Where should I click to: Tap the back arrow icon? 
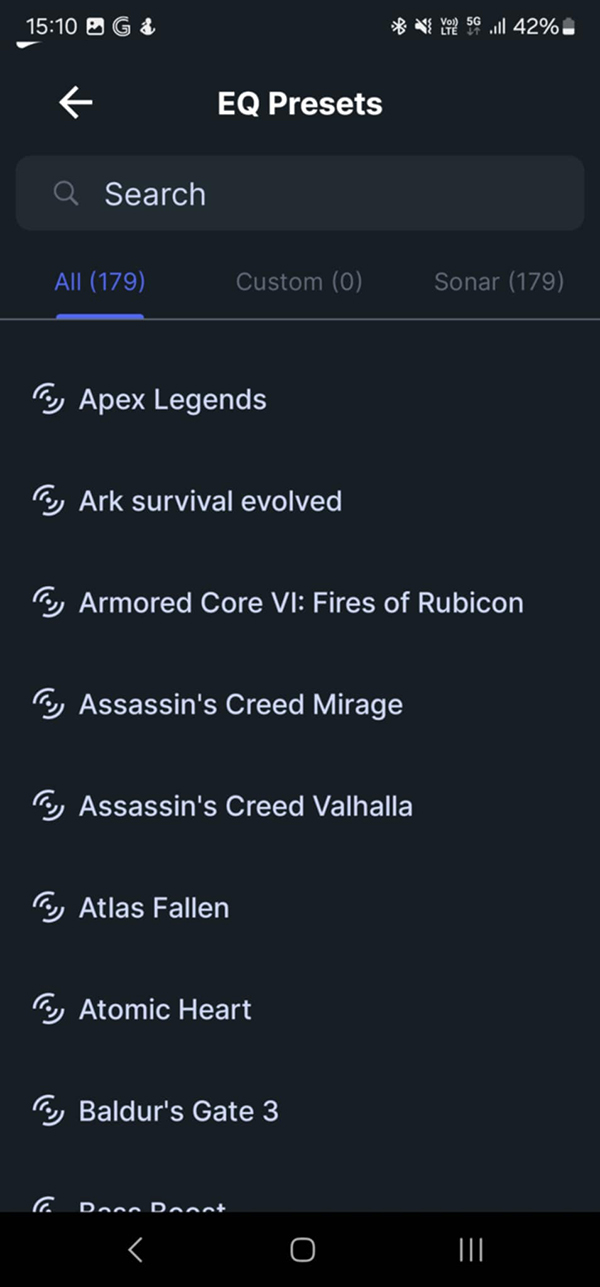pos(75,103)
